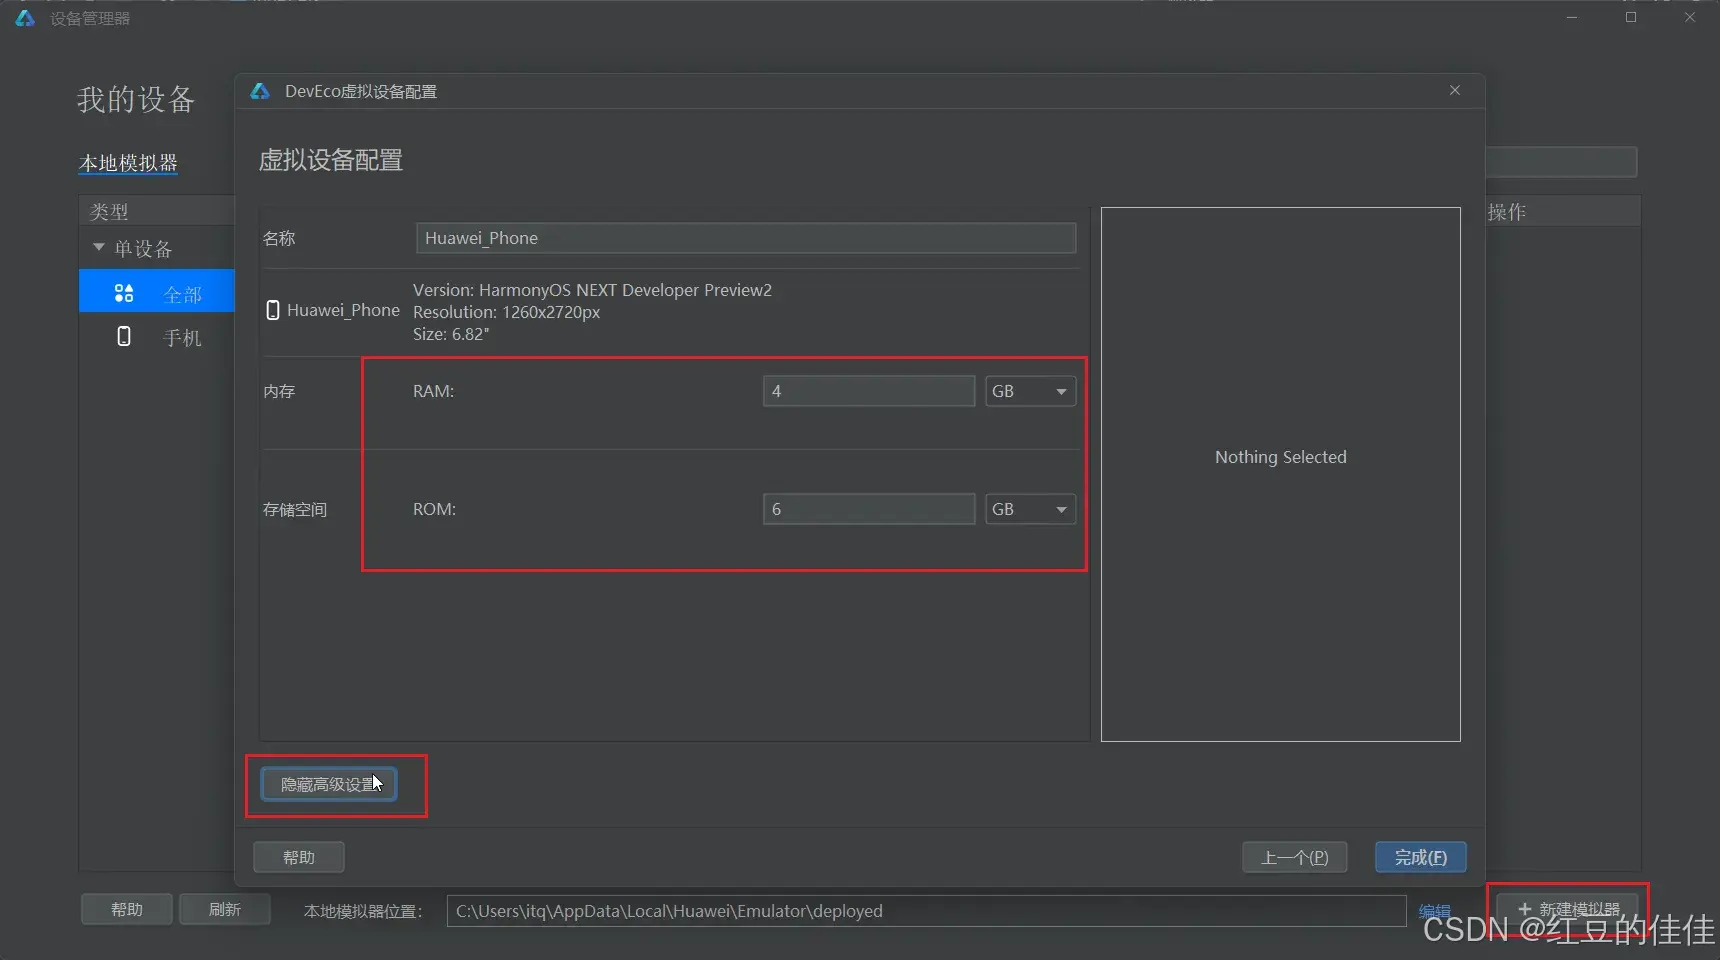
Task: Click the local emulator location path field
Action: 926,911
